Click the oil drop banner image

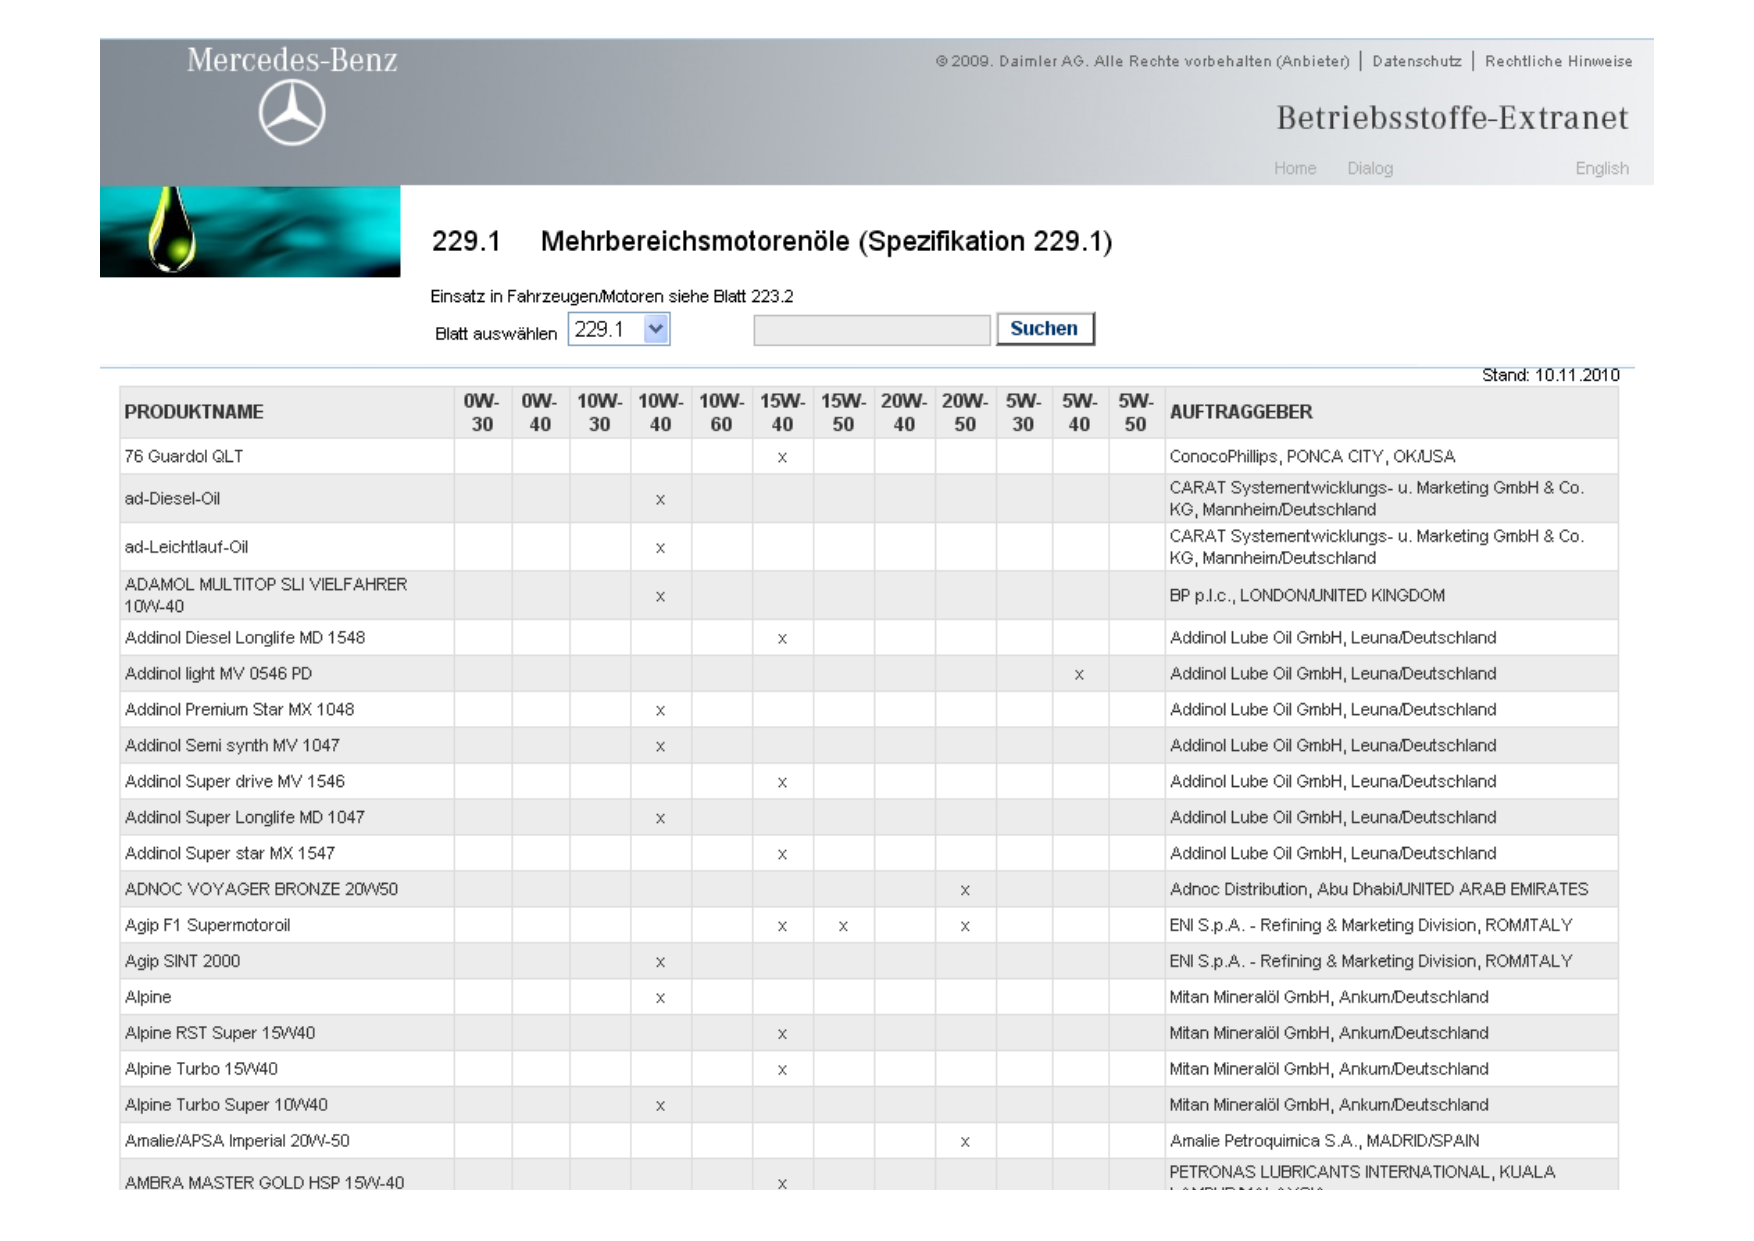[x=250, y=231]
